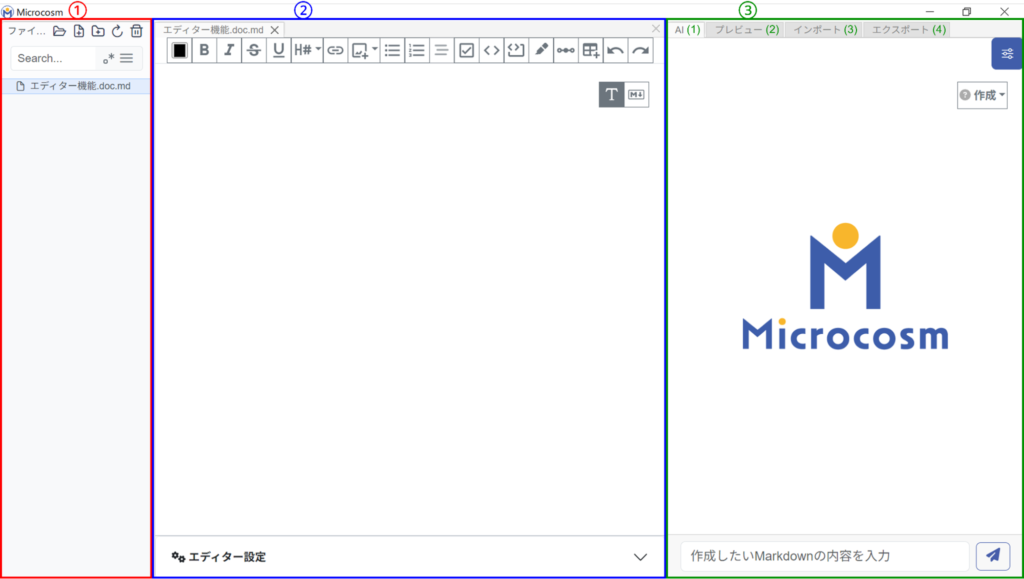Open AI settings sliders button
The width and height of the screenshot is (1024, 579).
(x=1006, y=54)
